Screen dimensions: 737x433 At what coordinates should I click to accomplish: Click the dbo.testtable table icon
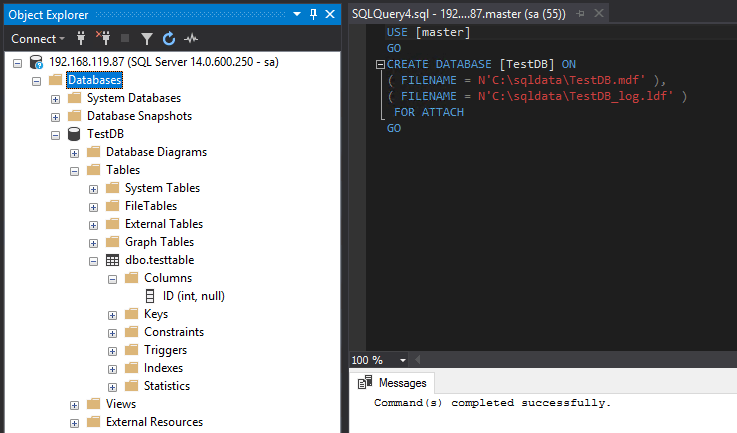tap(113, 260)
